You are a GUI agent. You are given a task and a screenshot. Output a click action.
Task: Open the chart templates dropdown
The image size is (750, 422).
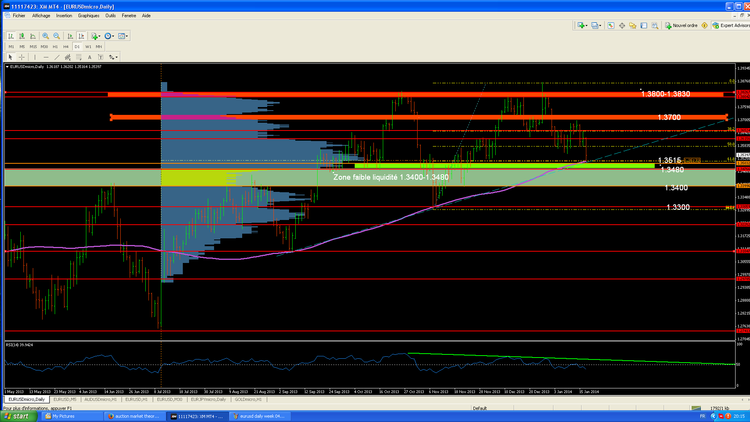[x=124, y=36]
